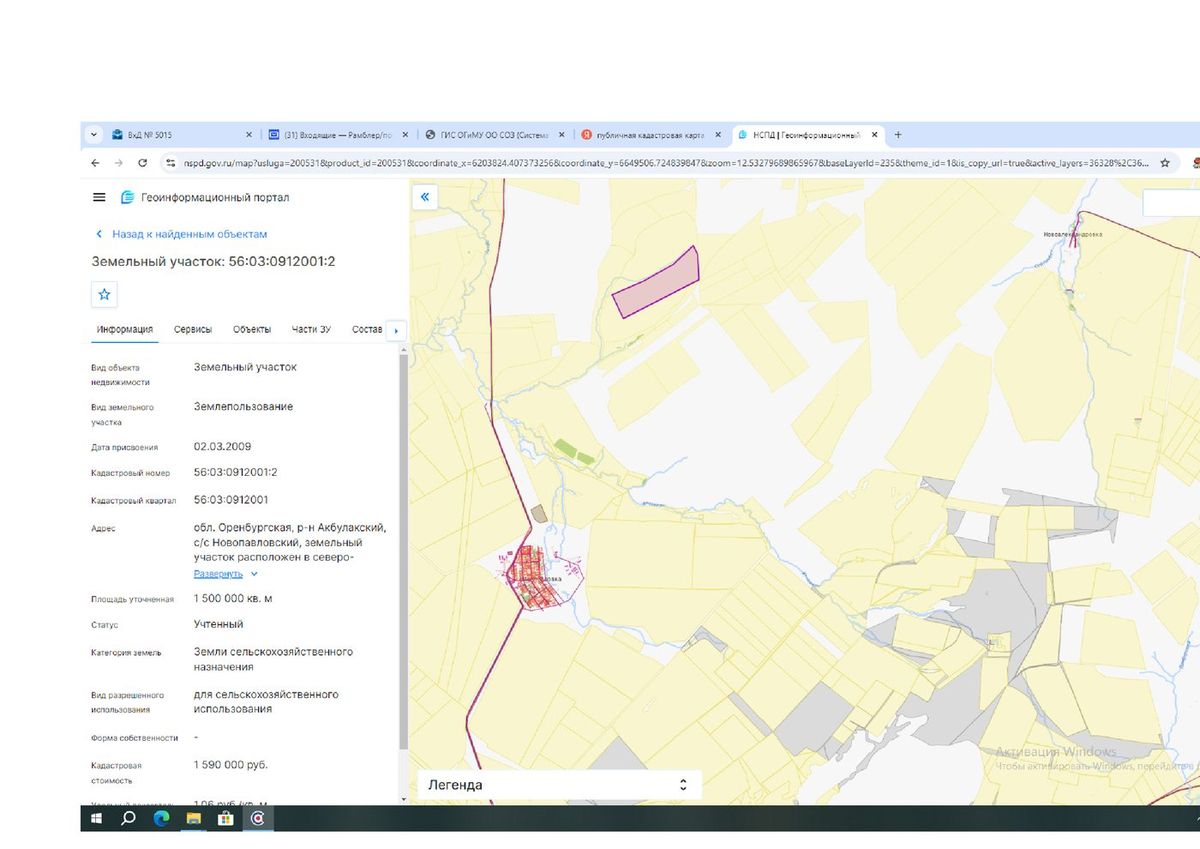Viewport: 1200px width, 849px height.
Task: Expand the full address with Развернуть
Action: click(x=226, y=574)
